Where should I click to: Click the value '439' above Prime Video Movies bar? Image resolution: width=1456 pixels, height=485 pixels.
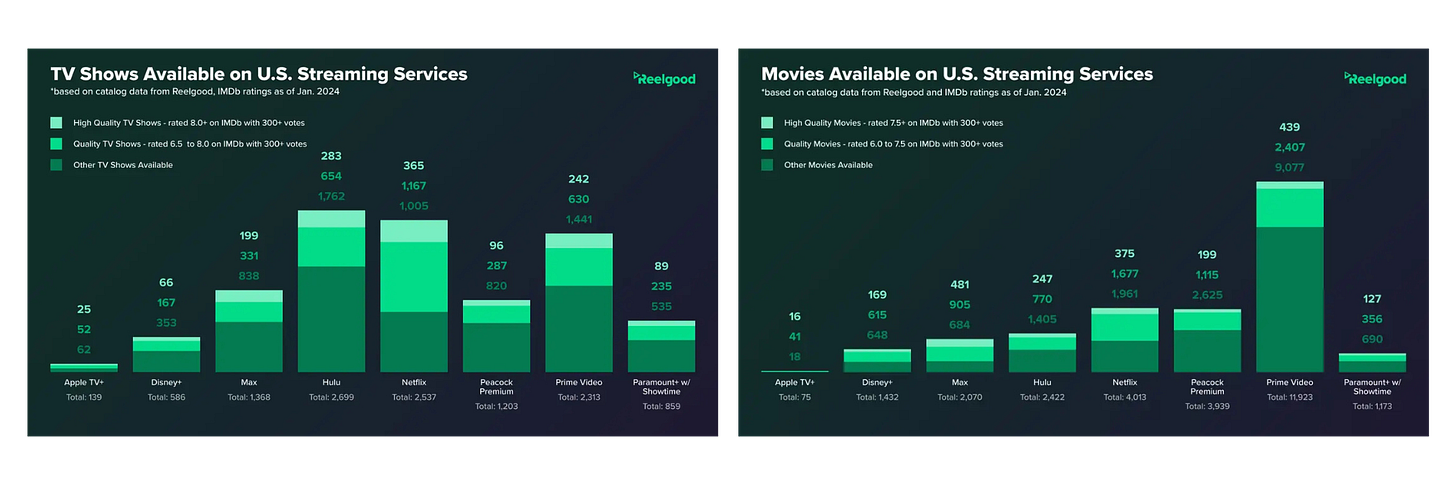pos(1289,127)
